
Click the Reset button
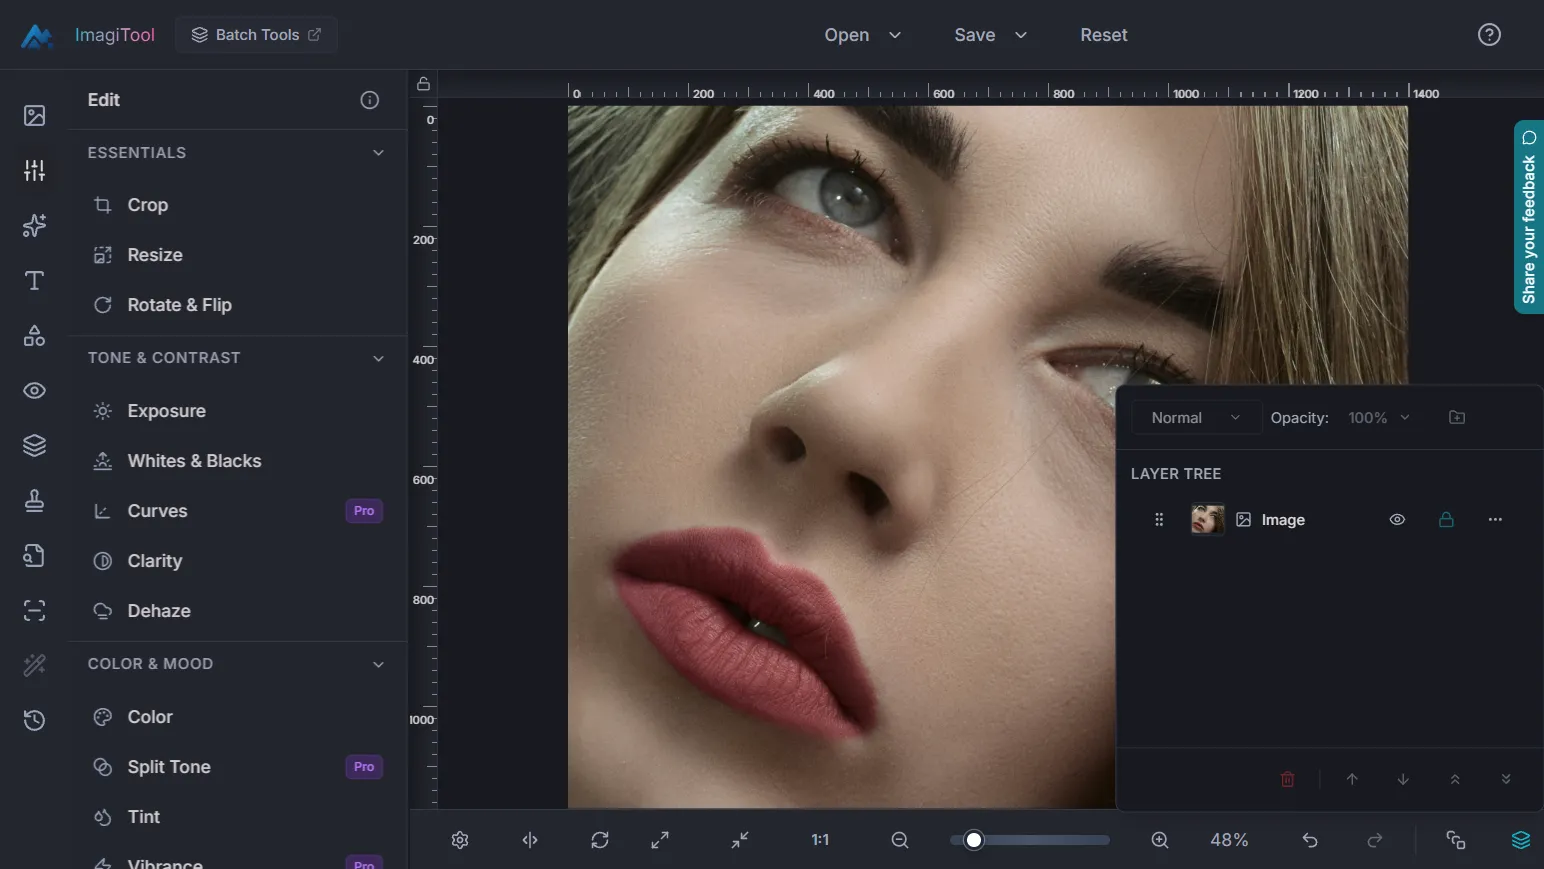pyautogui.click(x=1103, y=35)
